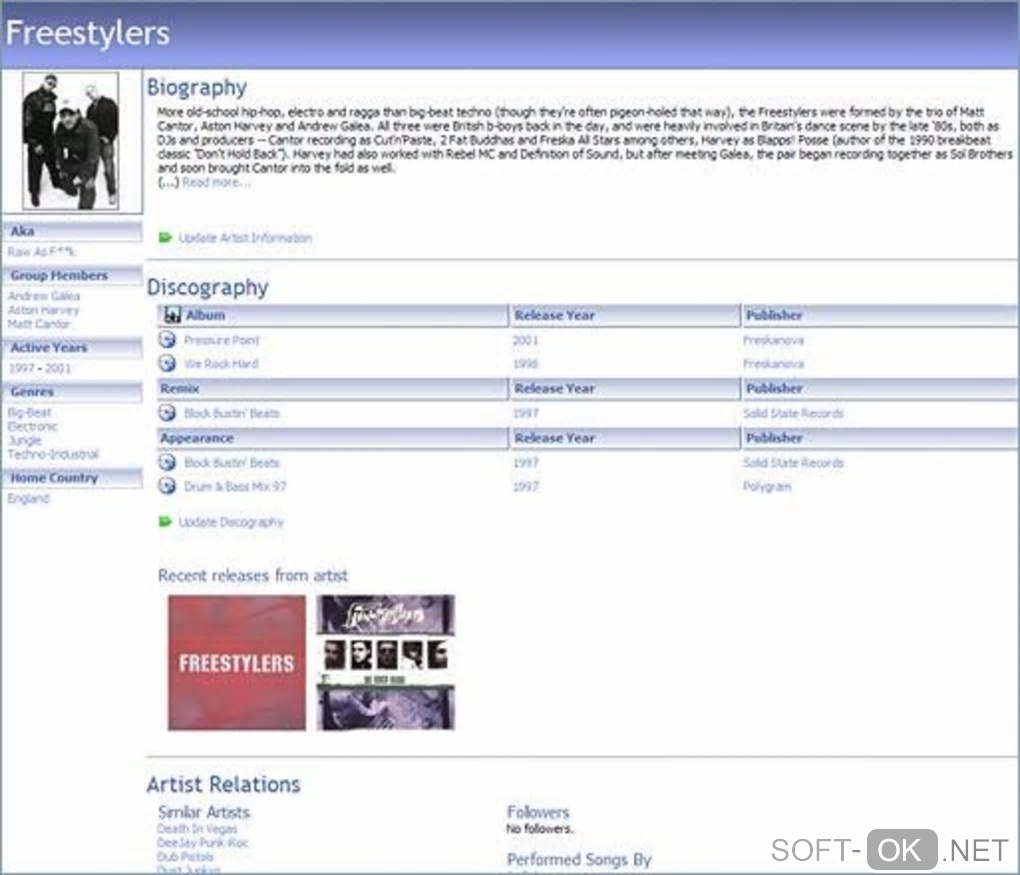Click release year 1998 for We Rock Hard

tap(526, 364)
